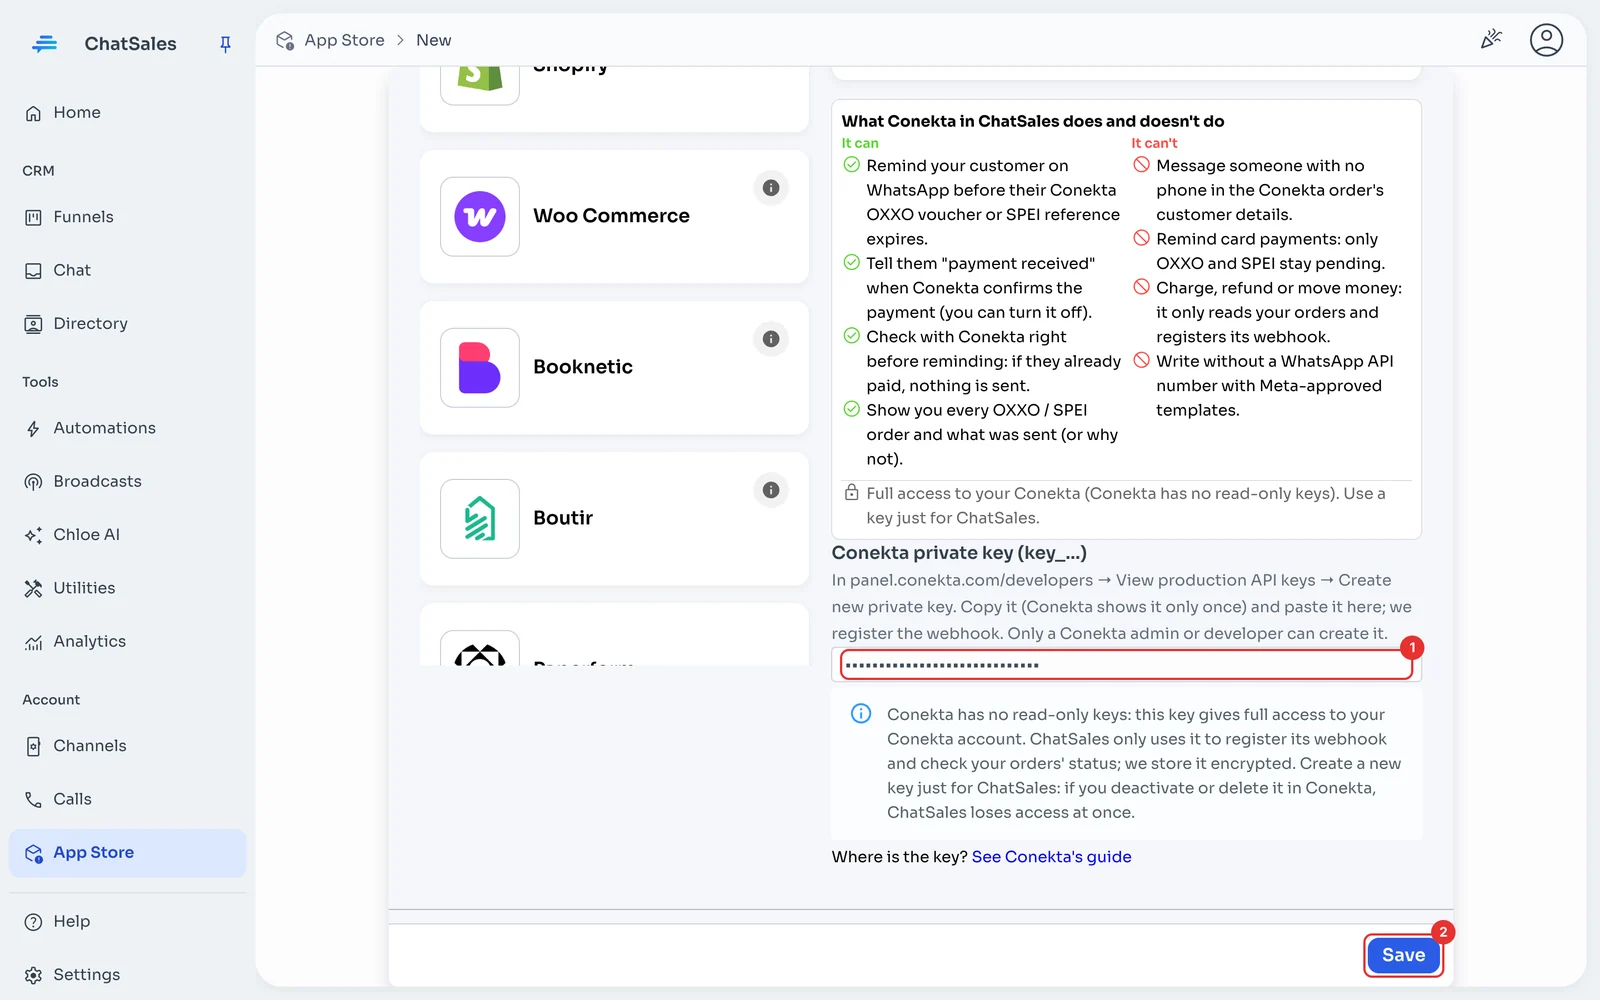Open the Chat page
The image size is (1600, 1000).
tap(127, 270)
